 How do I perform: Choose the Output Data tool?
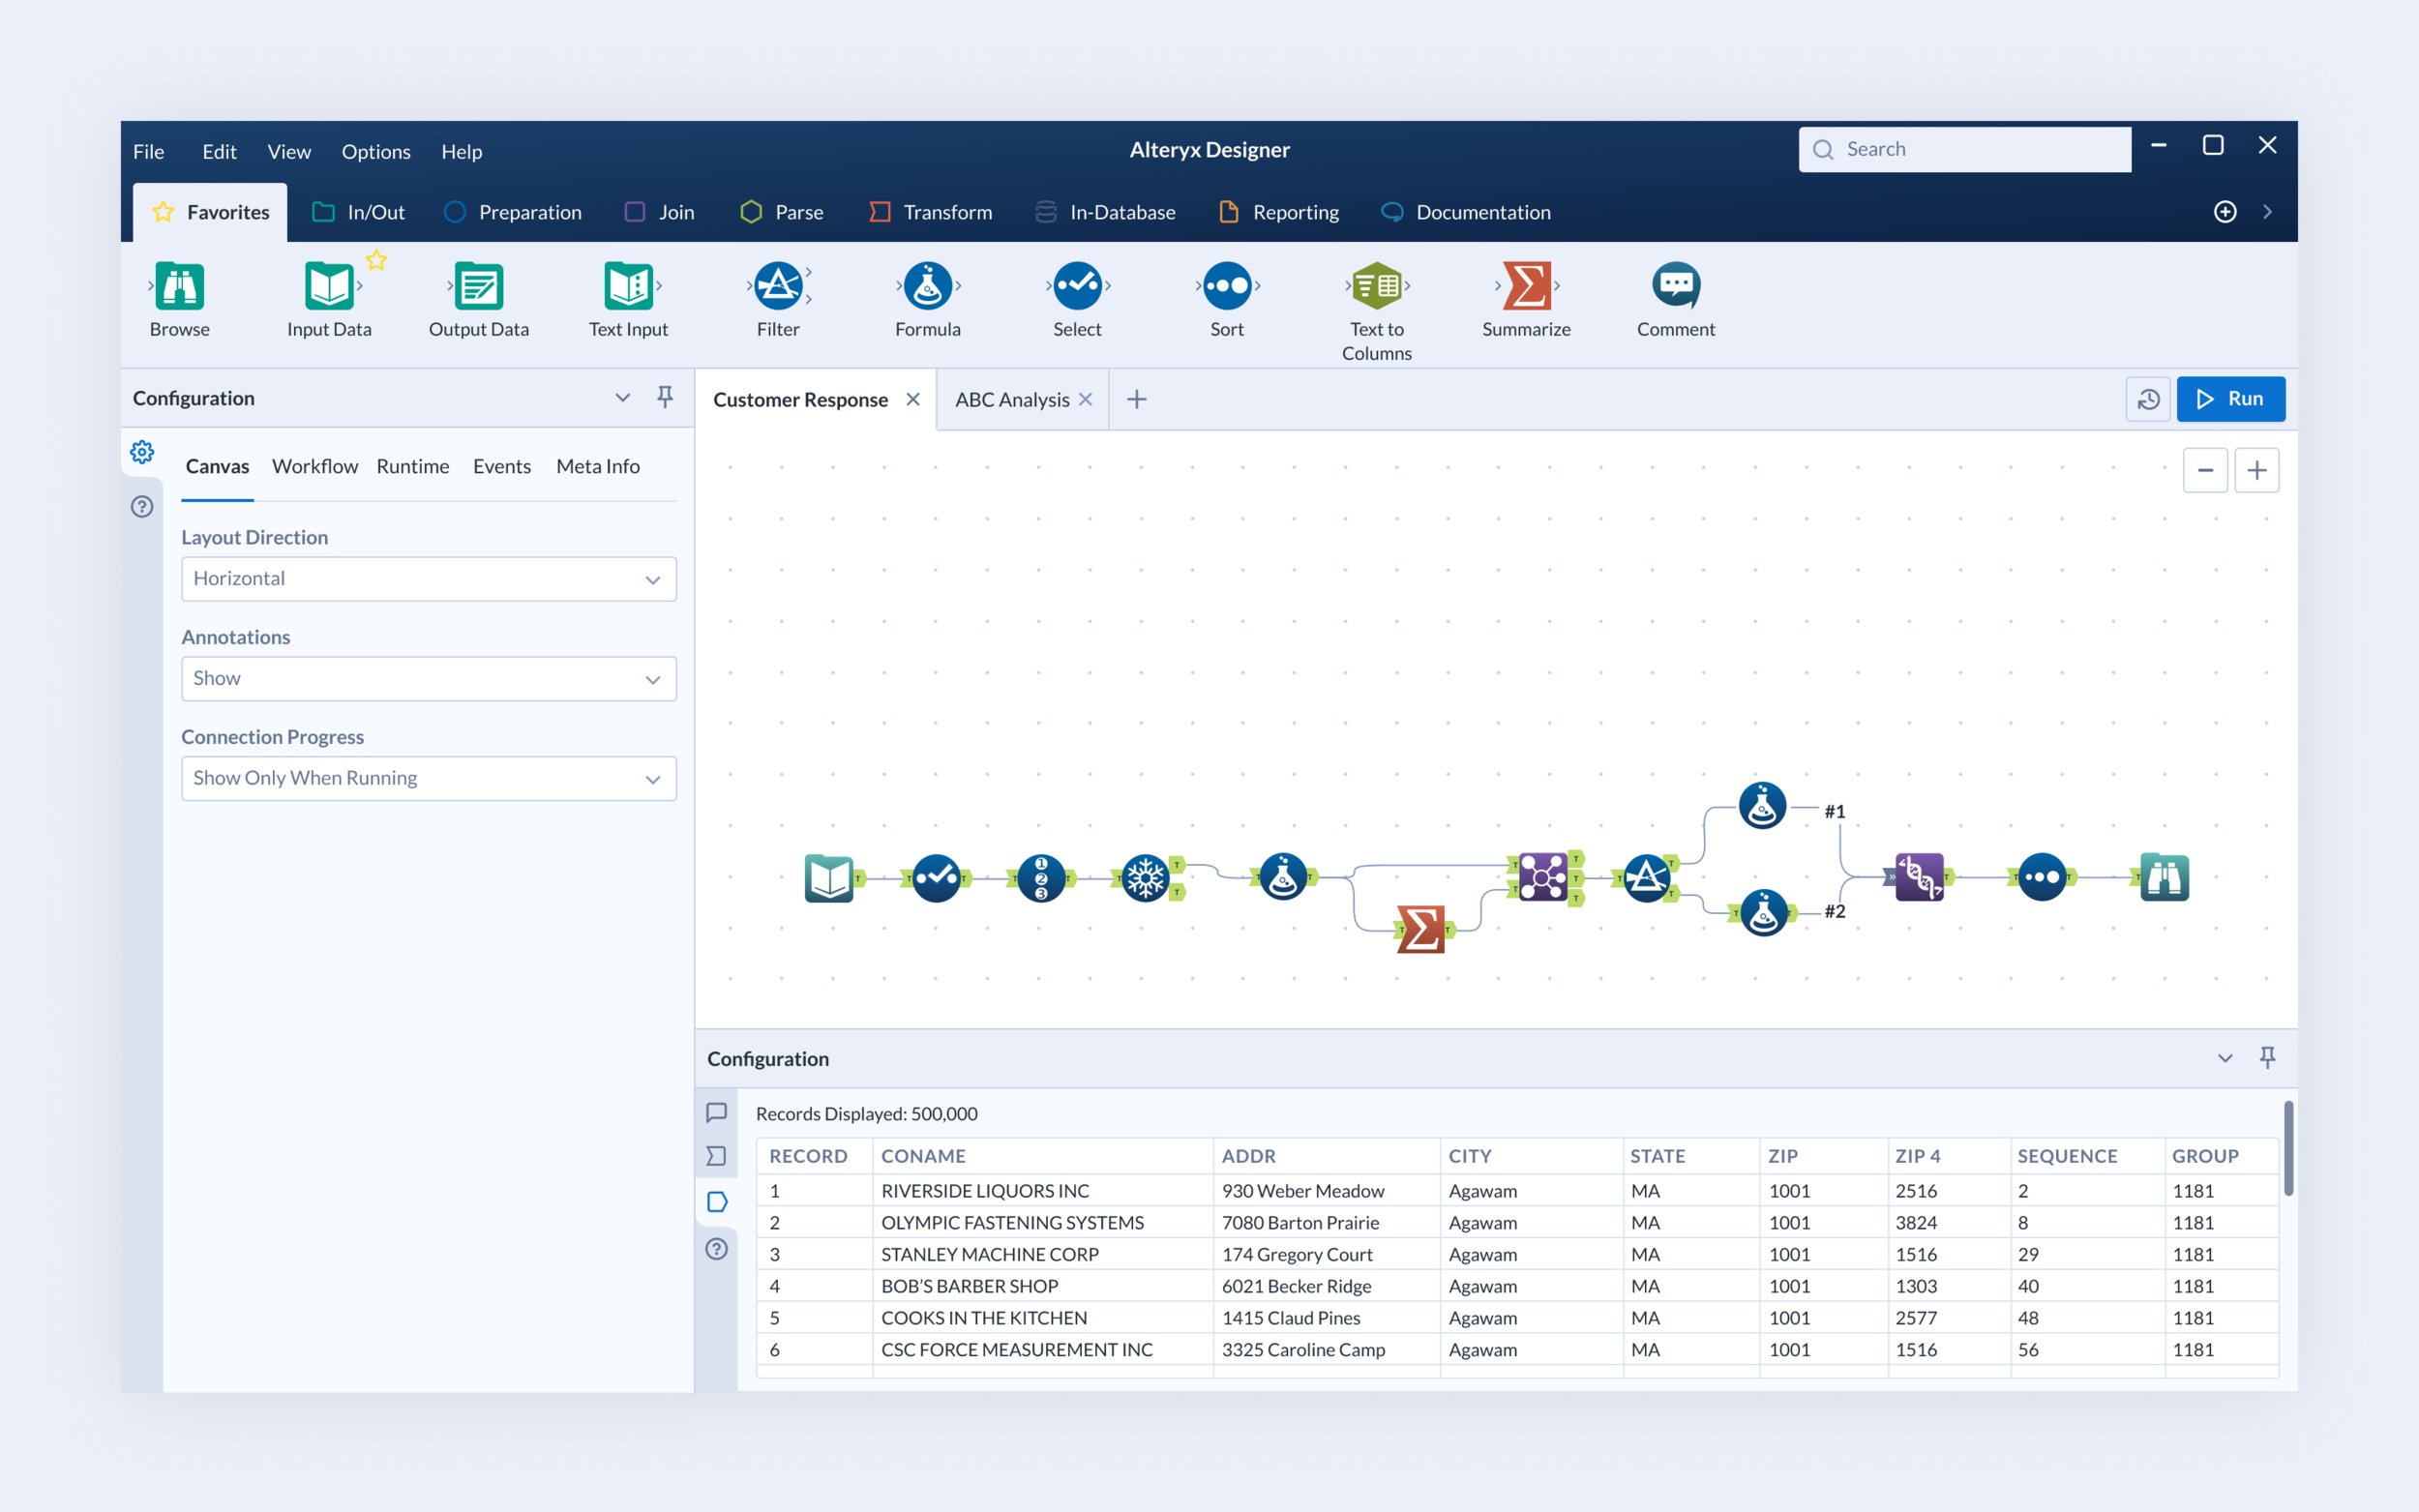[x=479, y=299]
